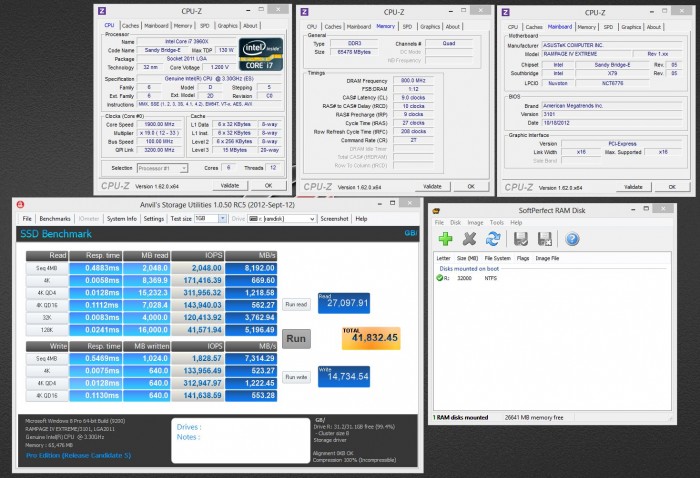Select the Memory tab in Memory tab CPU-Z window
The height and width of the screenshot is (478, 700).
click(385, 26)
